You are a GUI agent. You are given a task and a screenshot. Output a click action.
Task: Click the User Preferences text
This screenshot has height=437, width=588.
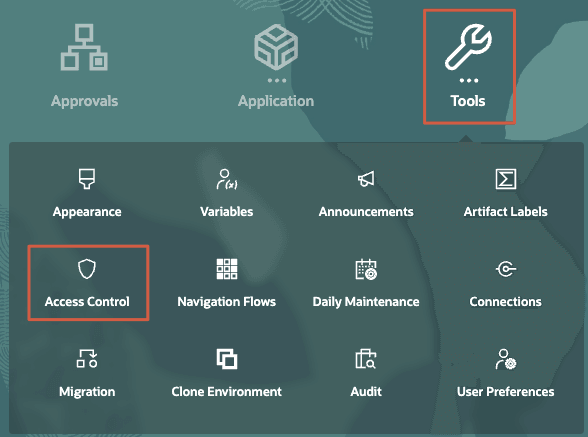(506, 392)
